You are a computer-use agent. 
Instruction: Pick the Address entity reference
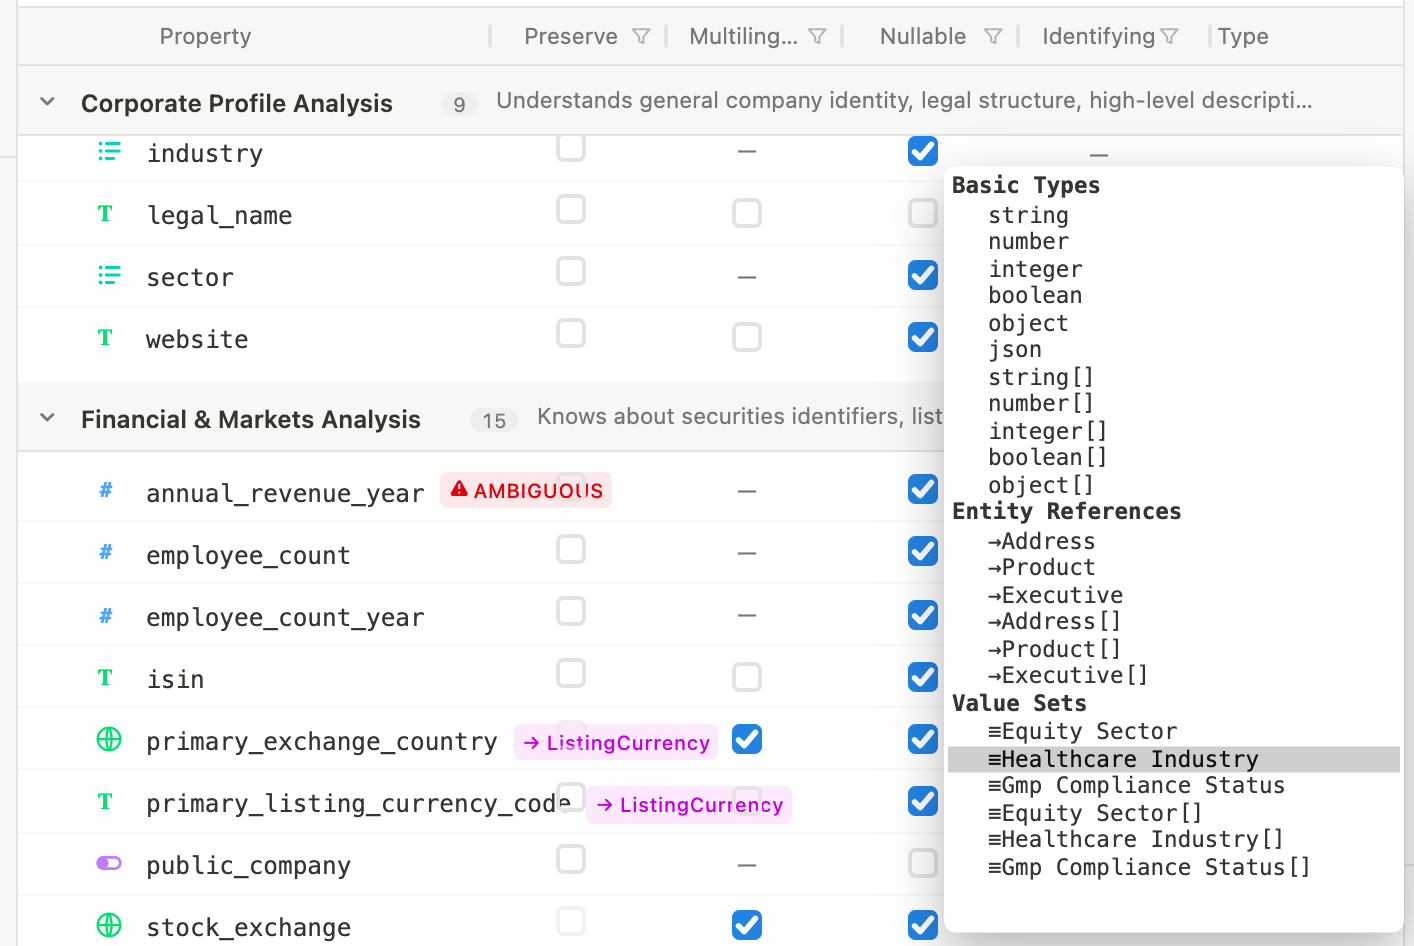click(x=1041, y=541)
